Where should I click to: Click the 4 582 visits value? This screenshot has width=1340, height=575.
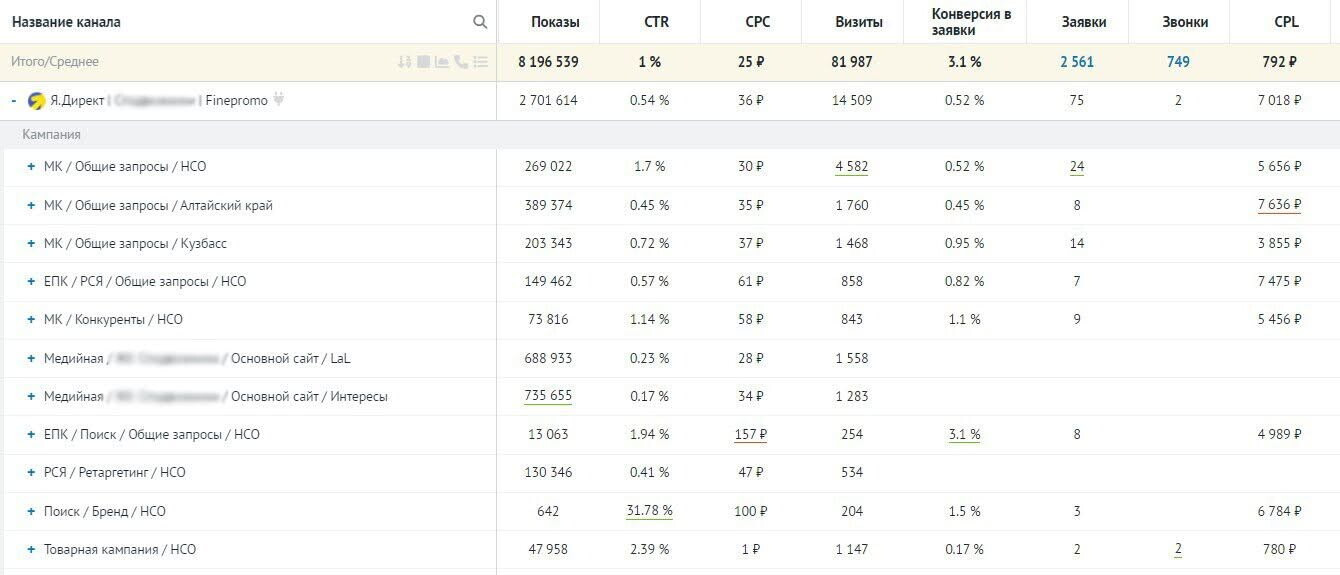(851, 167)
